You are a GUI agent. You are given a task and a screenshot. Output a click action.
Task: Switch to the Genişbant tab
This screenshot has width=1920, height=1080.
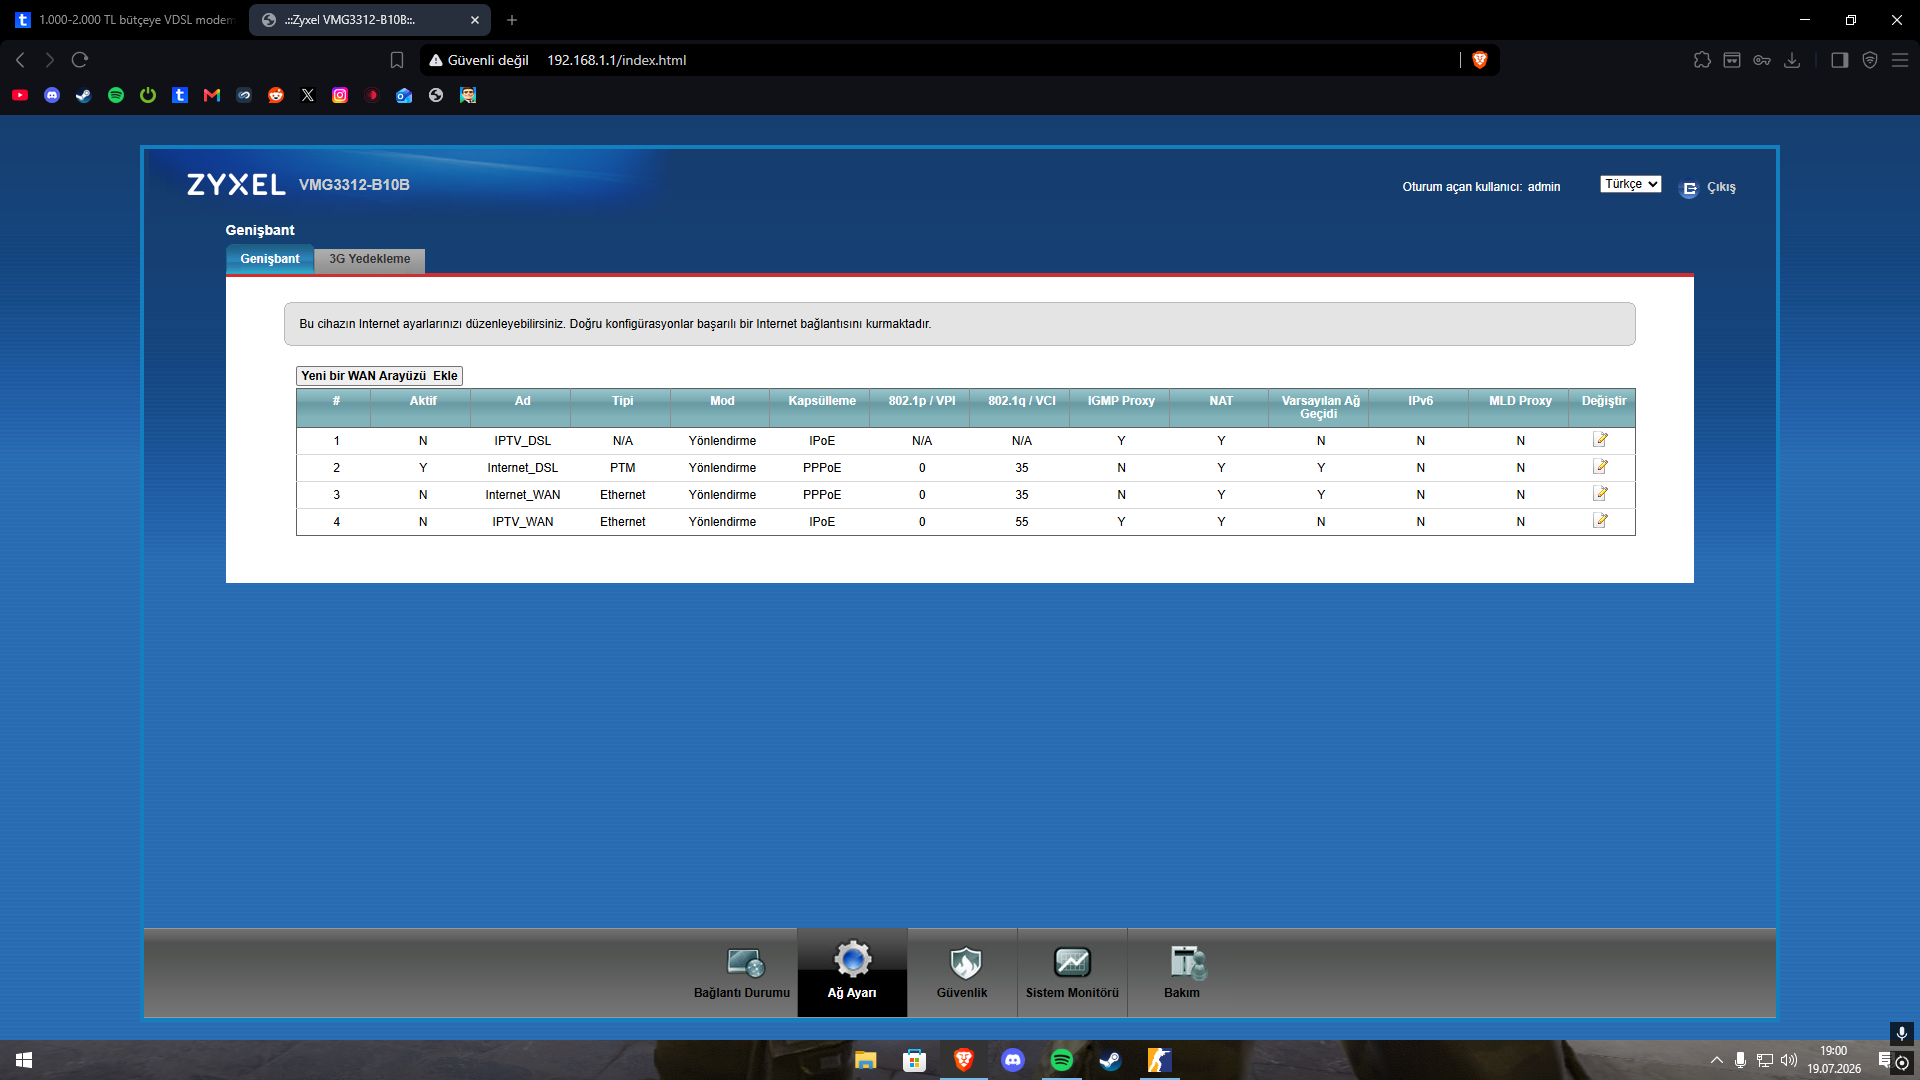269,259
